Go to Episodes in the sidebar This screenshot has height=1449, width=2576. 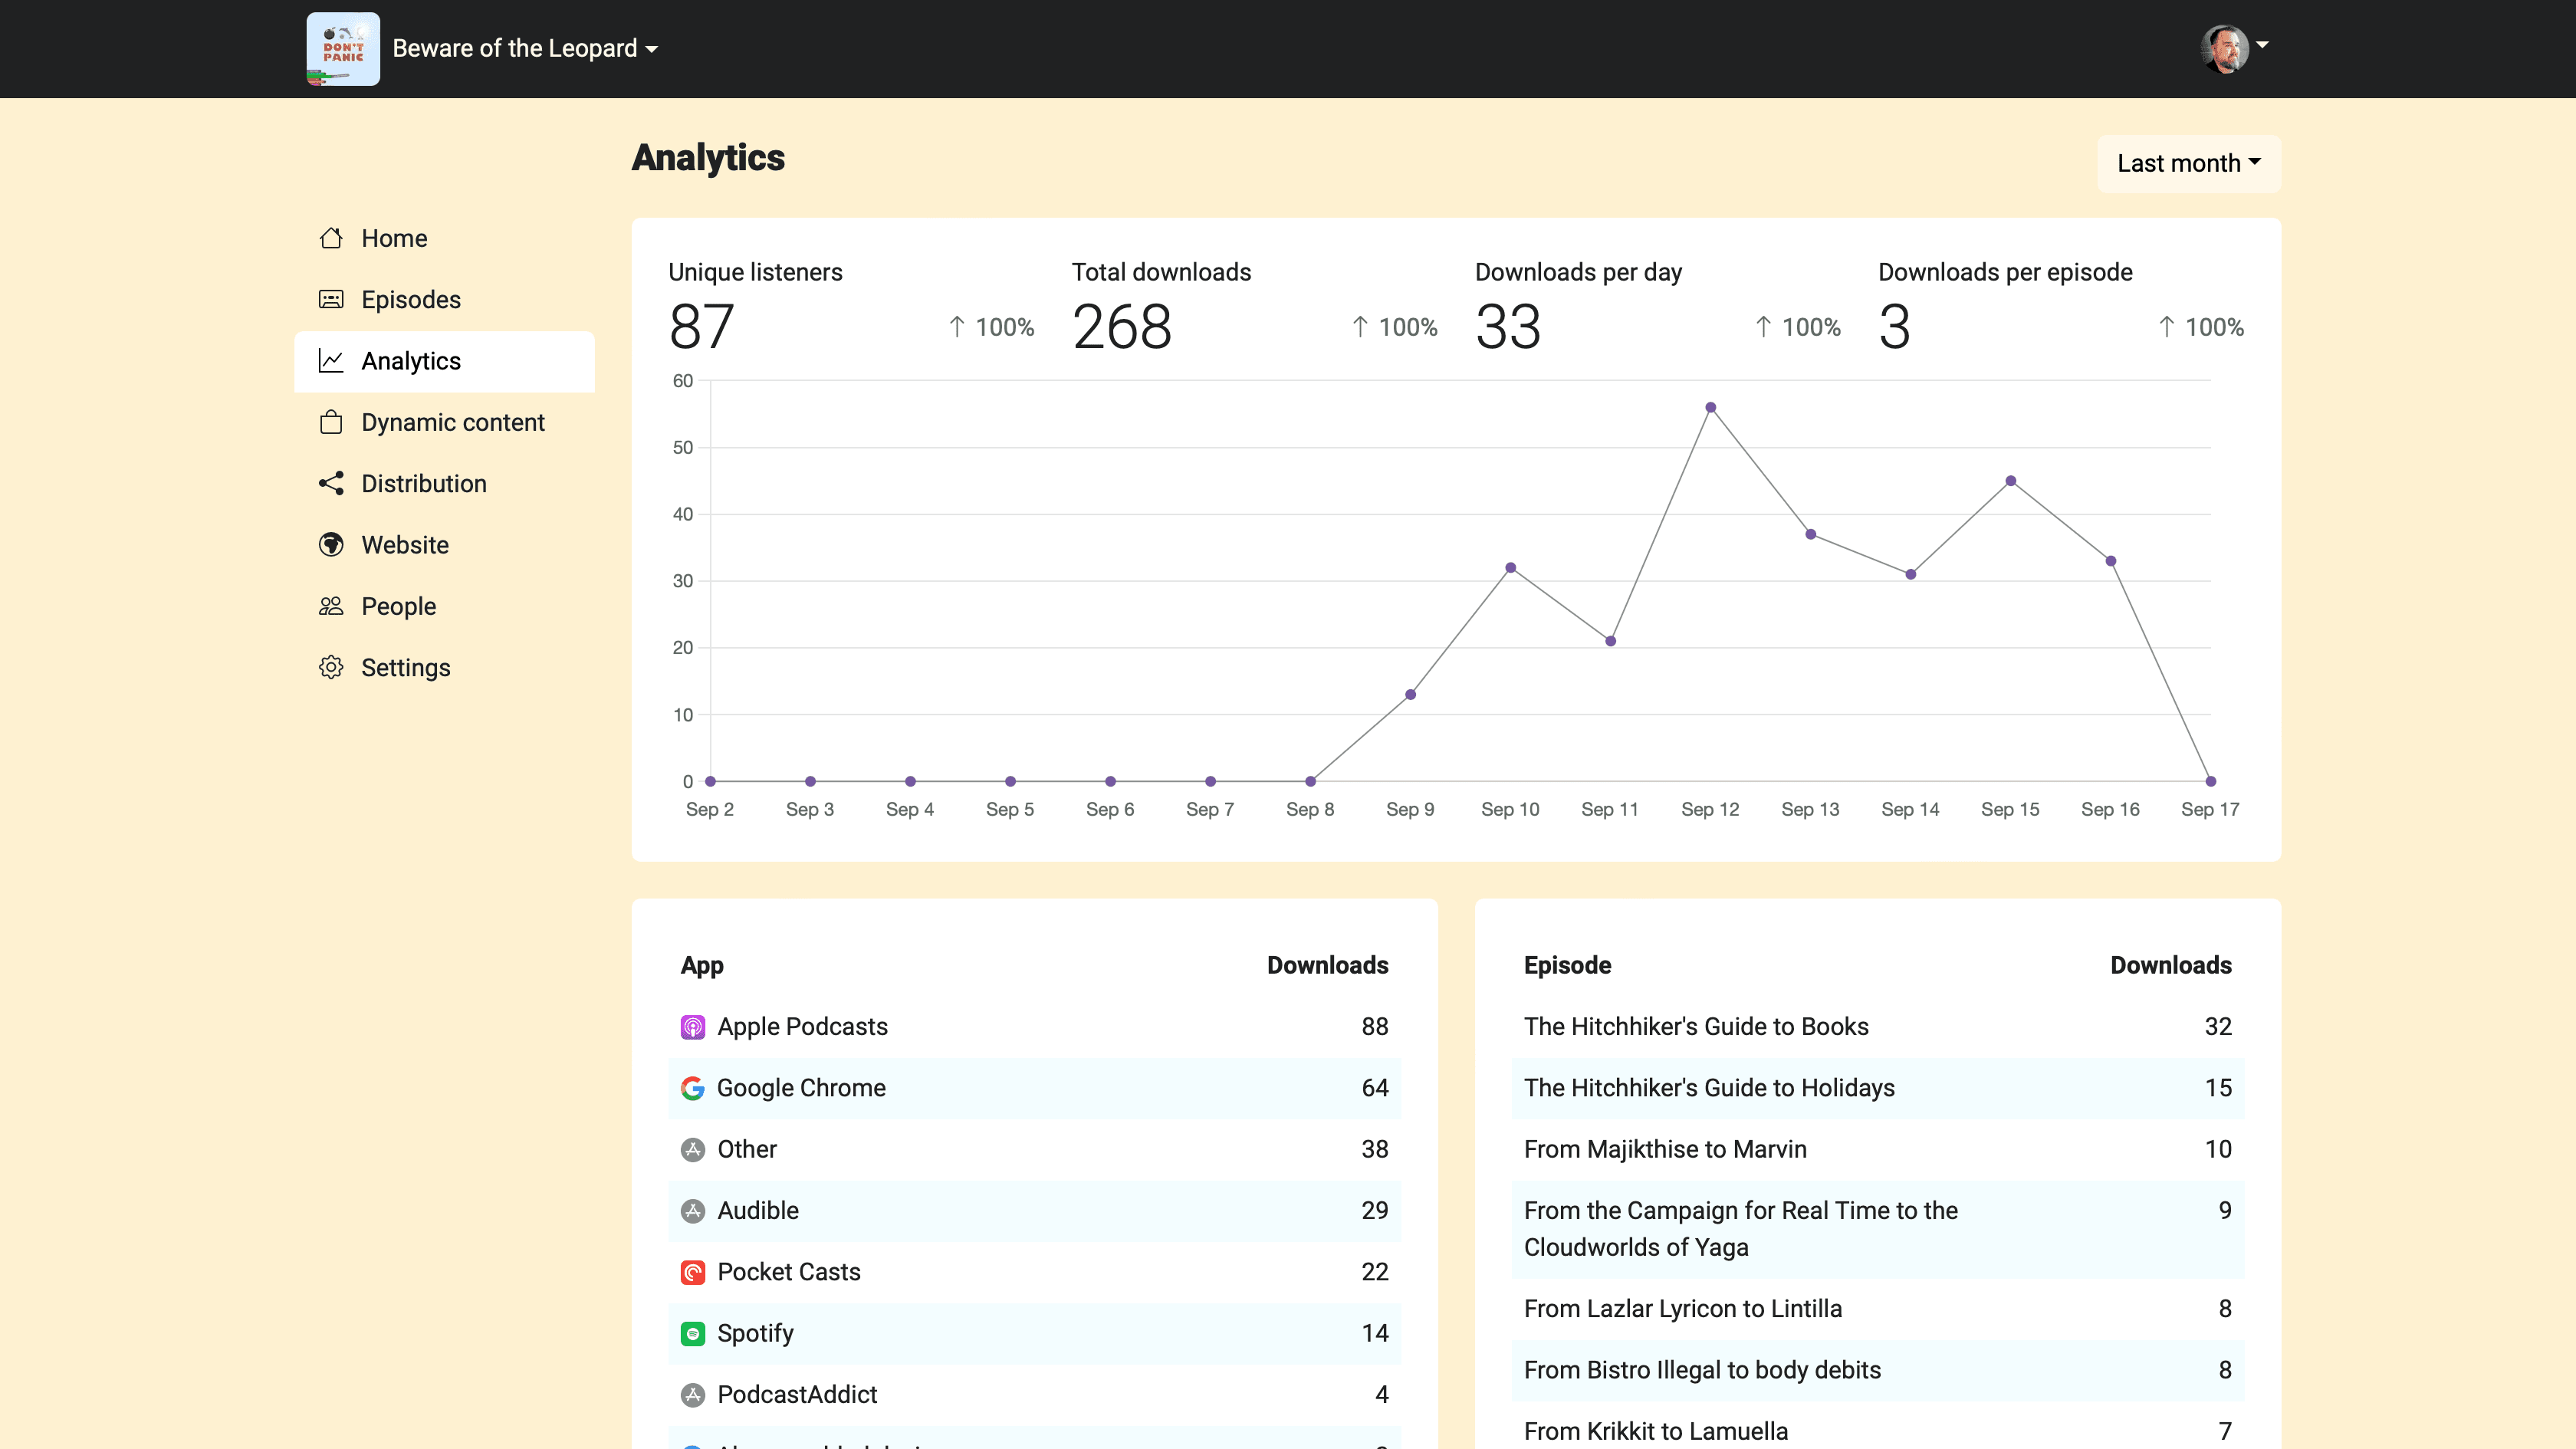click(411, 299)
